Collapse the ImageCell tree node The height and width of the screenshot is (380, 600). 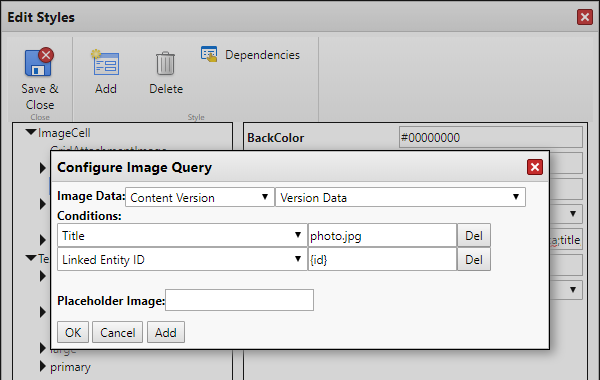31,132
